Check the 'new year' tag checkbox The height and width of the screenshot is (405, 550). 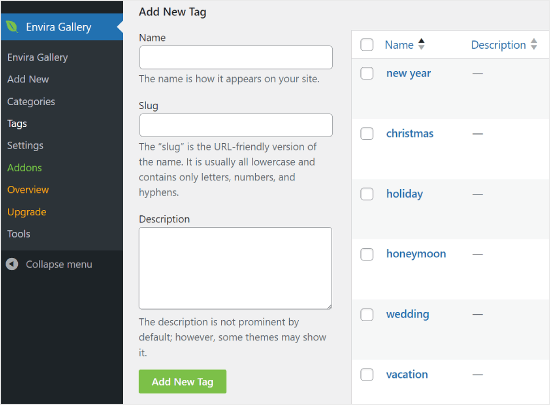[x=367, y=73]
